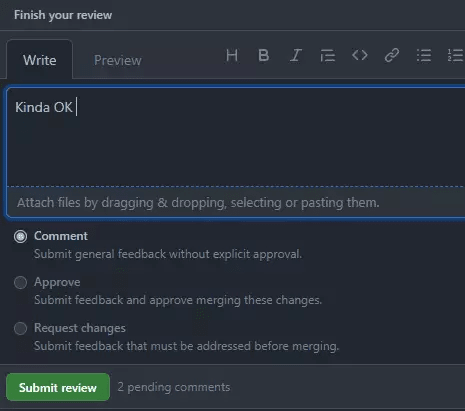Click the 'Approve' label text
465x411 pixels.
pyautogui.click(x=57, y=282)
